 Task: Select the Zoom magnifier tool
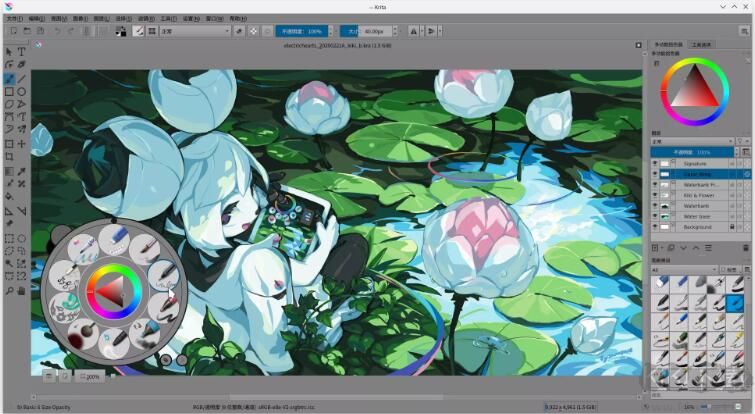(x=9, y=291)
